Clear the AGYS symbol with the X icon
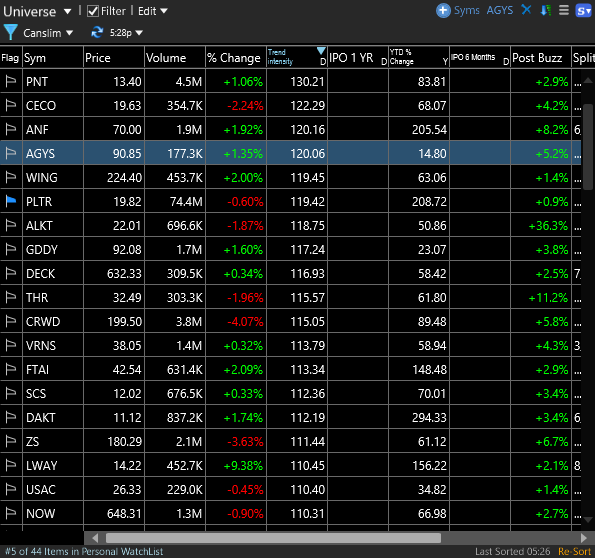This screenshot has height=558, width=595. pyautogui.click(x=526, y=10)
